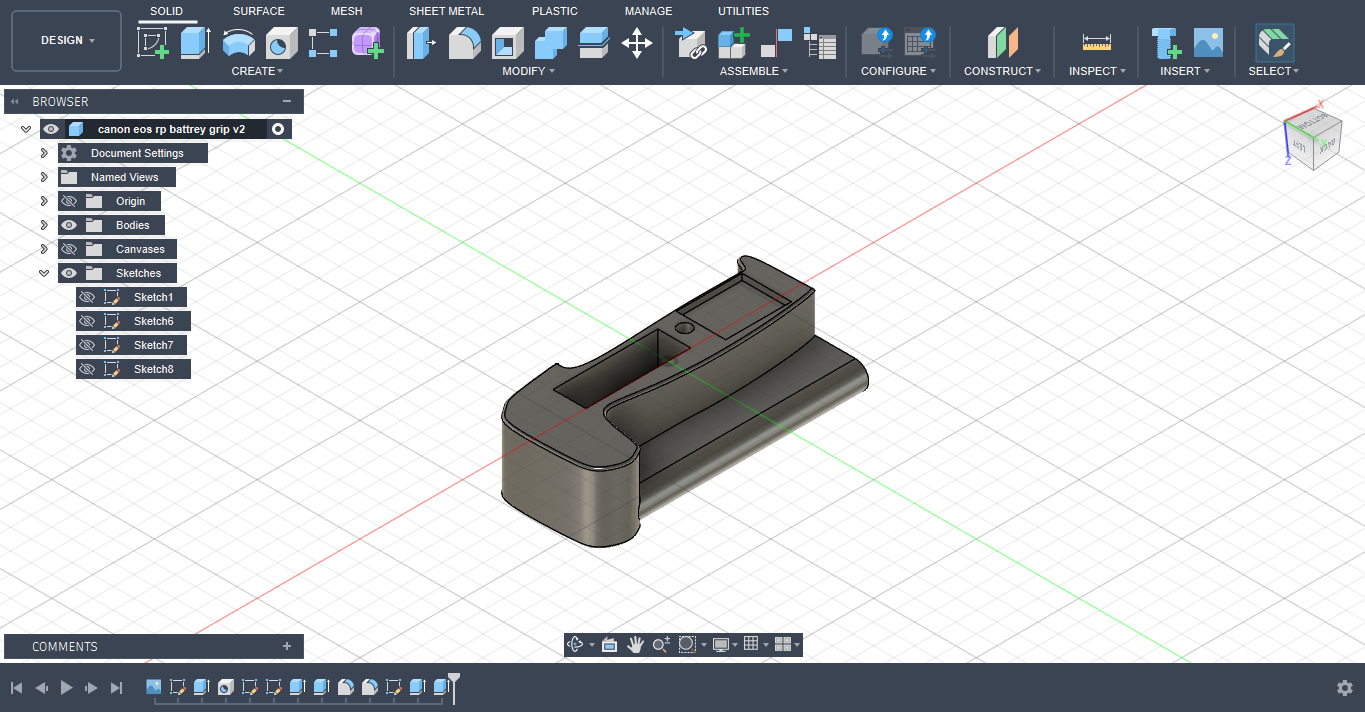Show the Canvases folder

[x=69, y=249]
